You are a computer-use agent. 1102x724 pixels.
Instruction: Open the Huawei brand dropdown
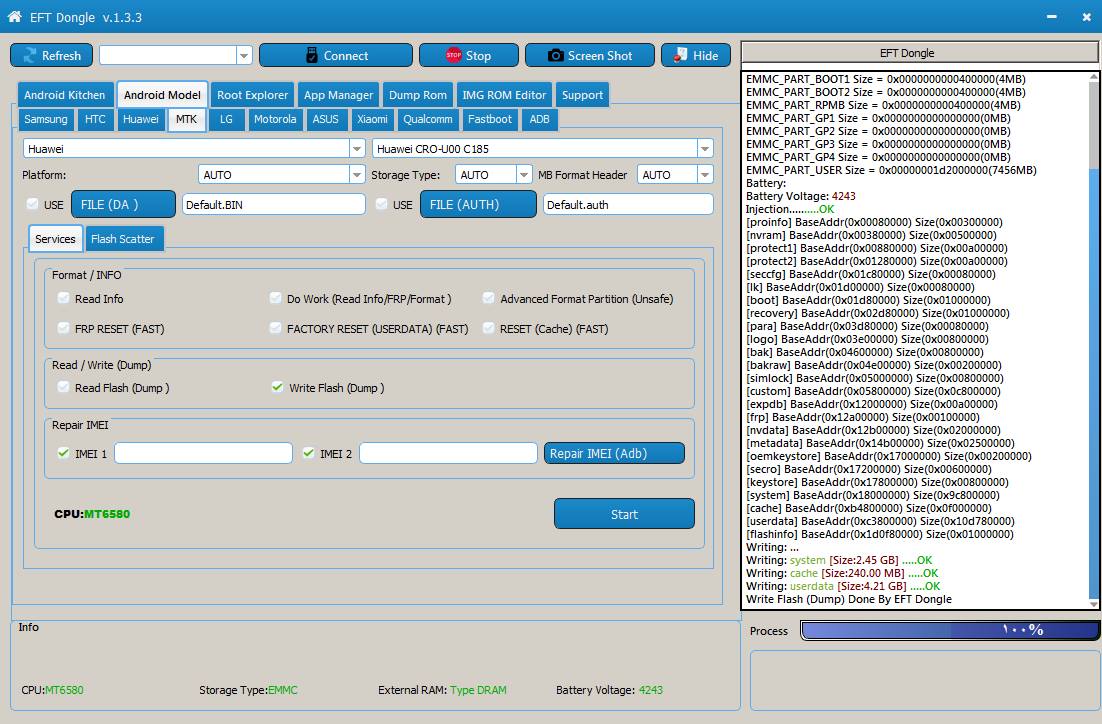pyautogui.click(x=357, y=148)
